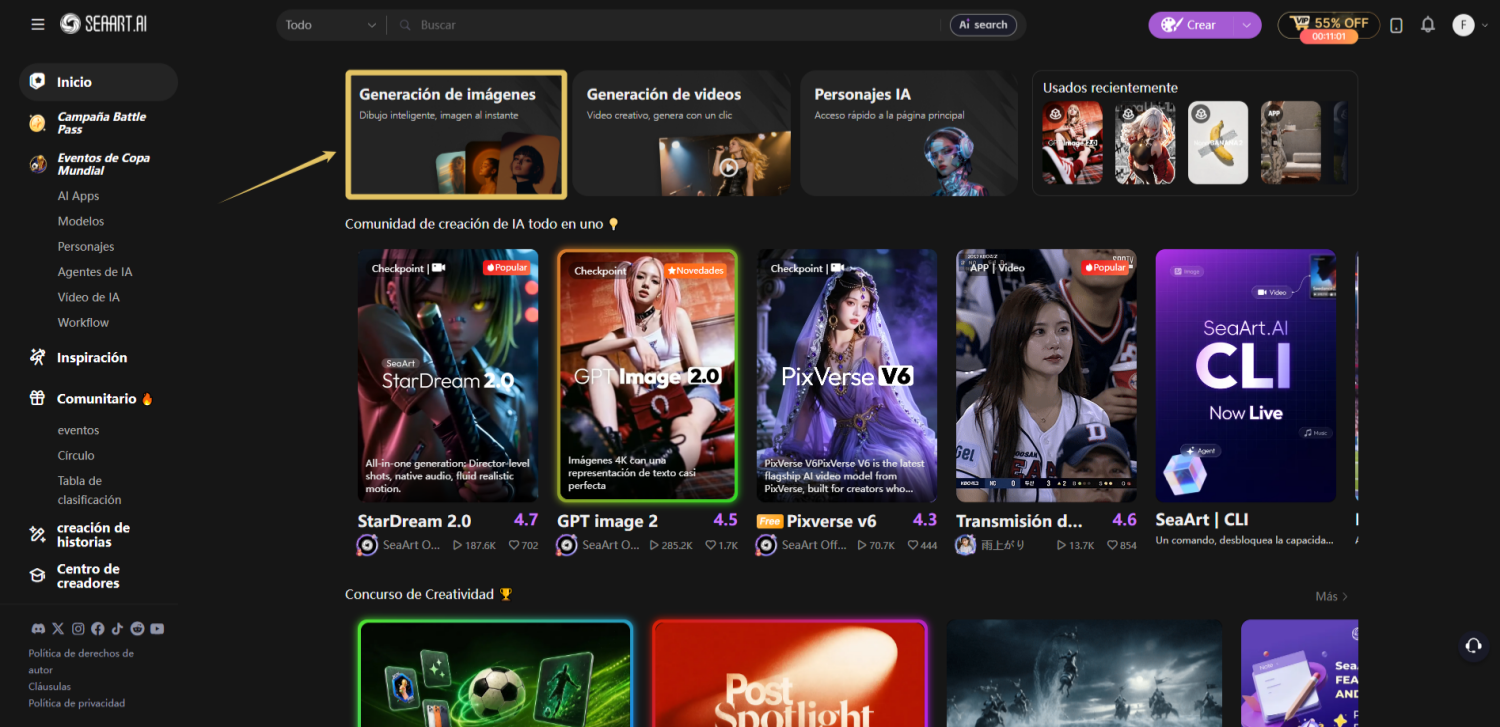The height and width of the screenshot is (727, 1500).
Task: Open the customer support headset icon
Action: (1473, 645)
